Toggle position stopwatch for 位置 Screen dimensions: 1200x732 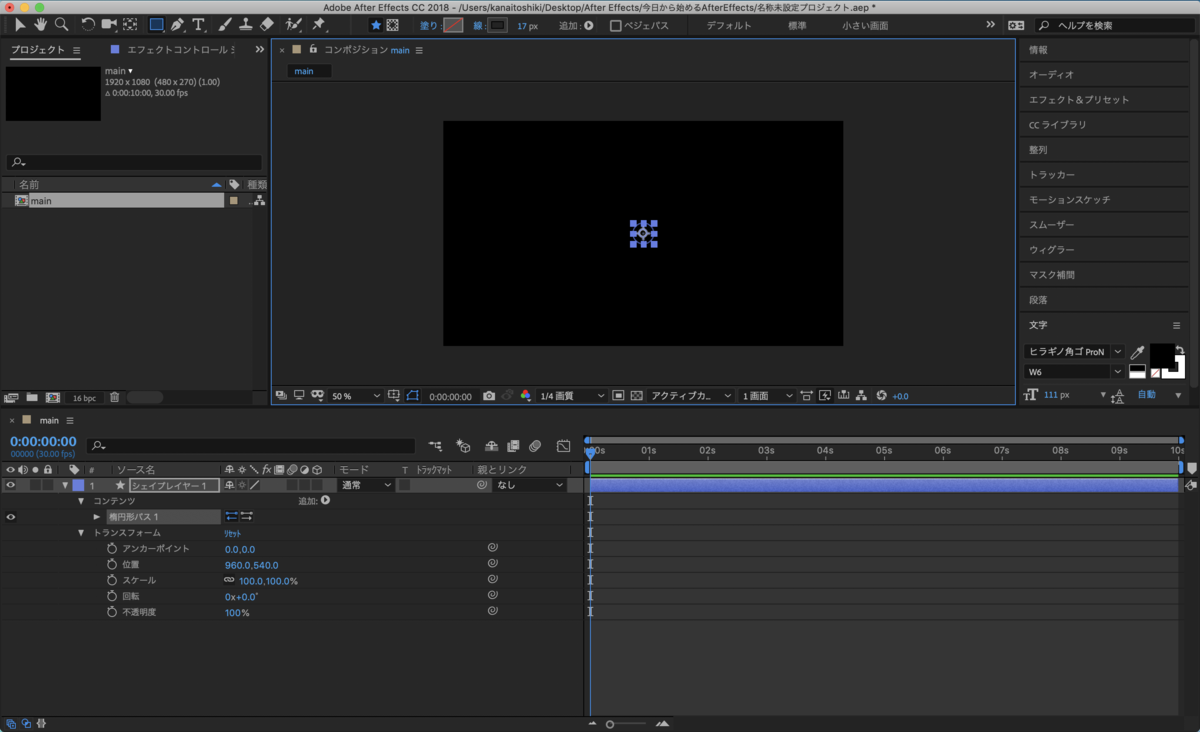[112, 565]
